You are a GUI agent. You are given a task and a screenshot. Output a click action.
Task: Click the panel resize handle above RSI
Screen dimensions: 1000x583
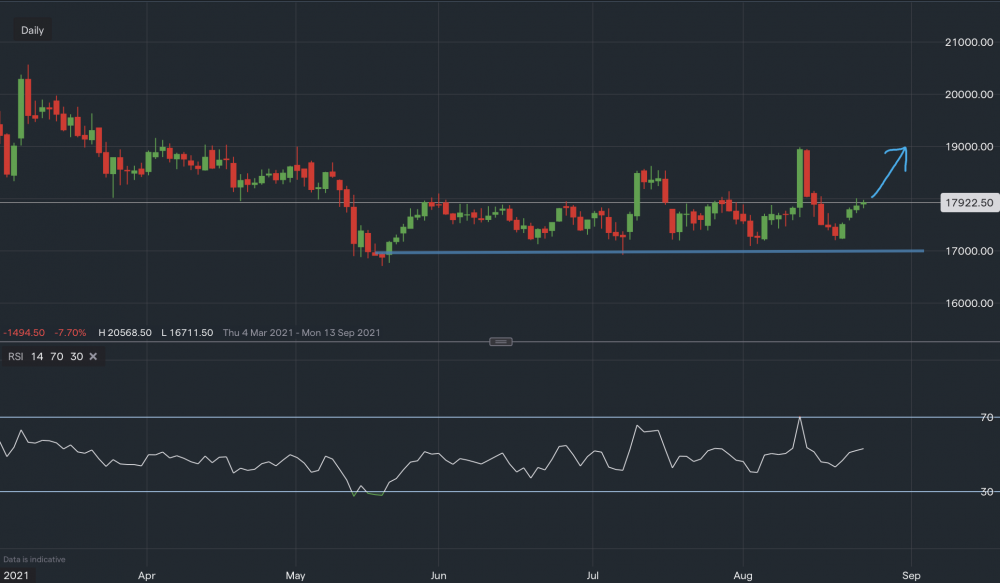pos(501,341)
